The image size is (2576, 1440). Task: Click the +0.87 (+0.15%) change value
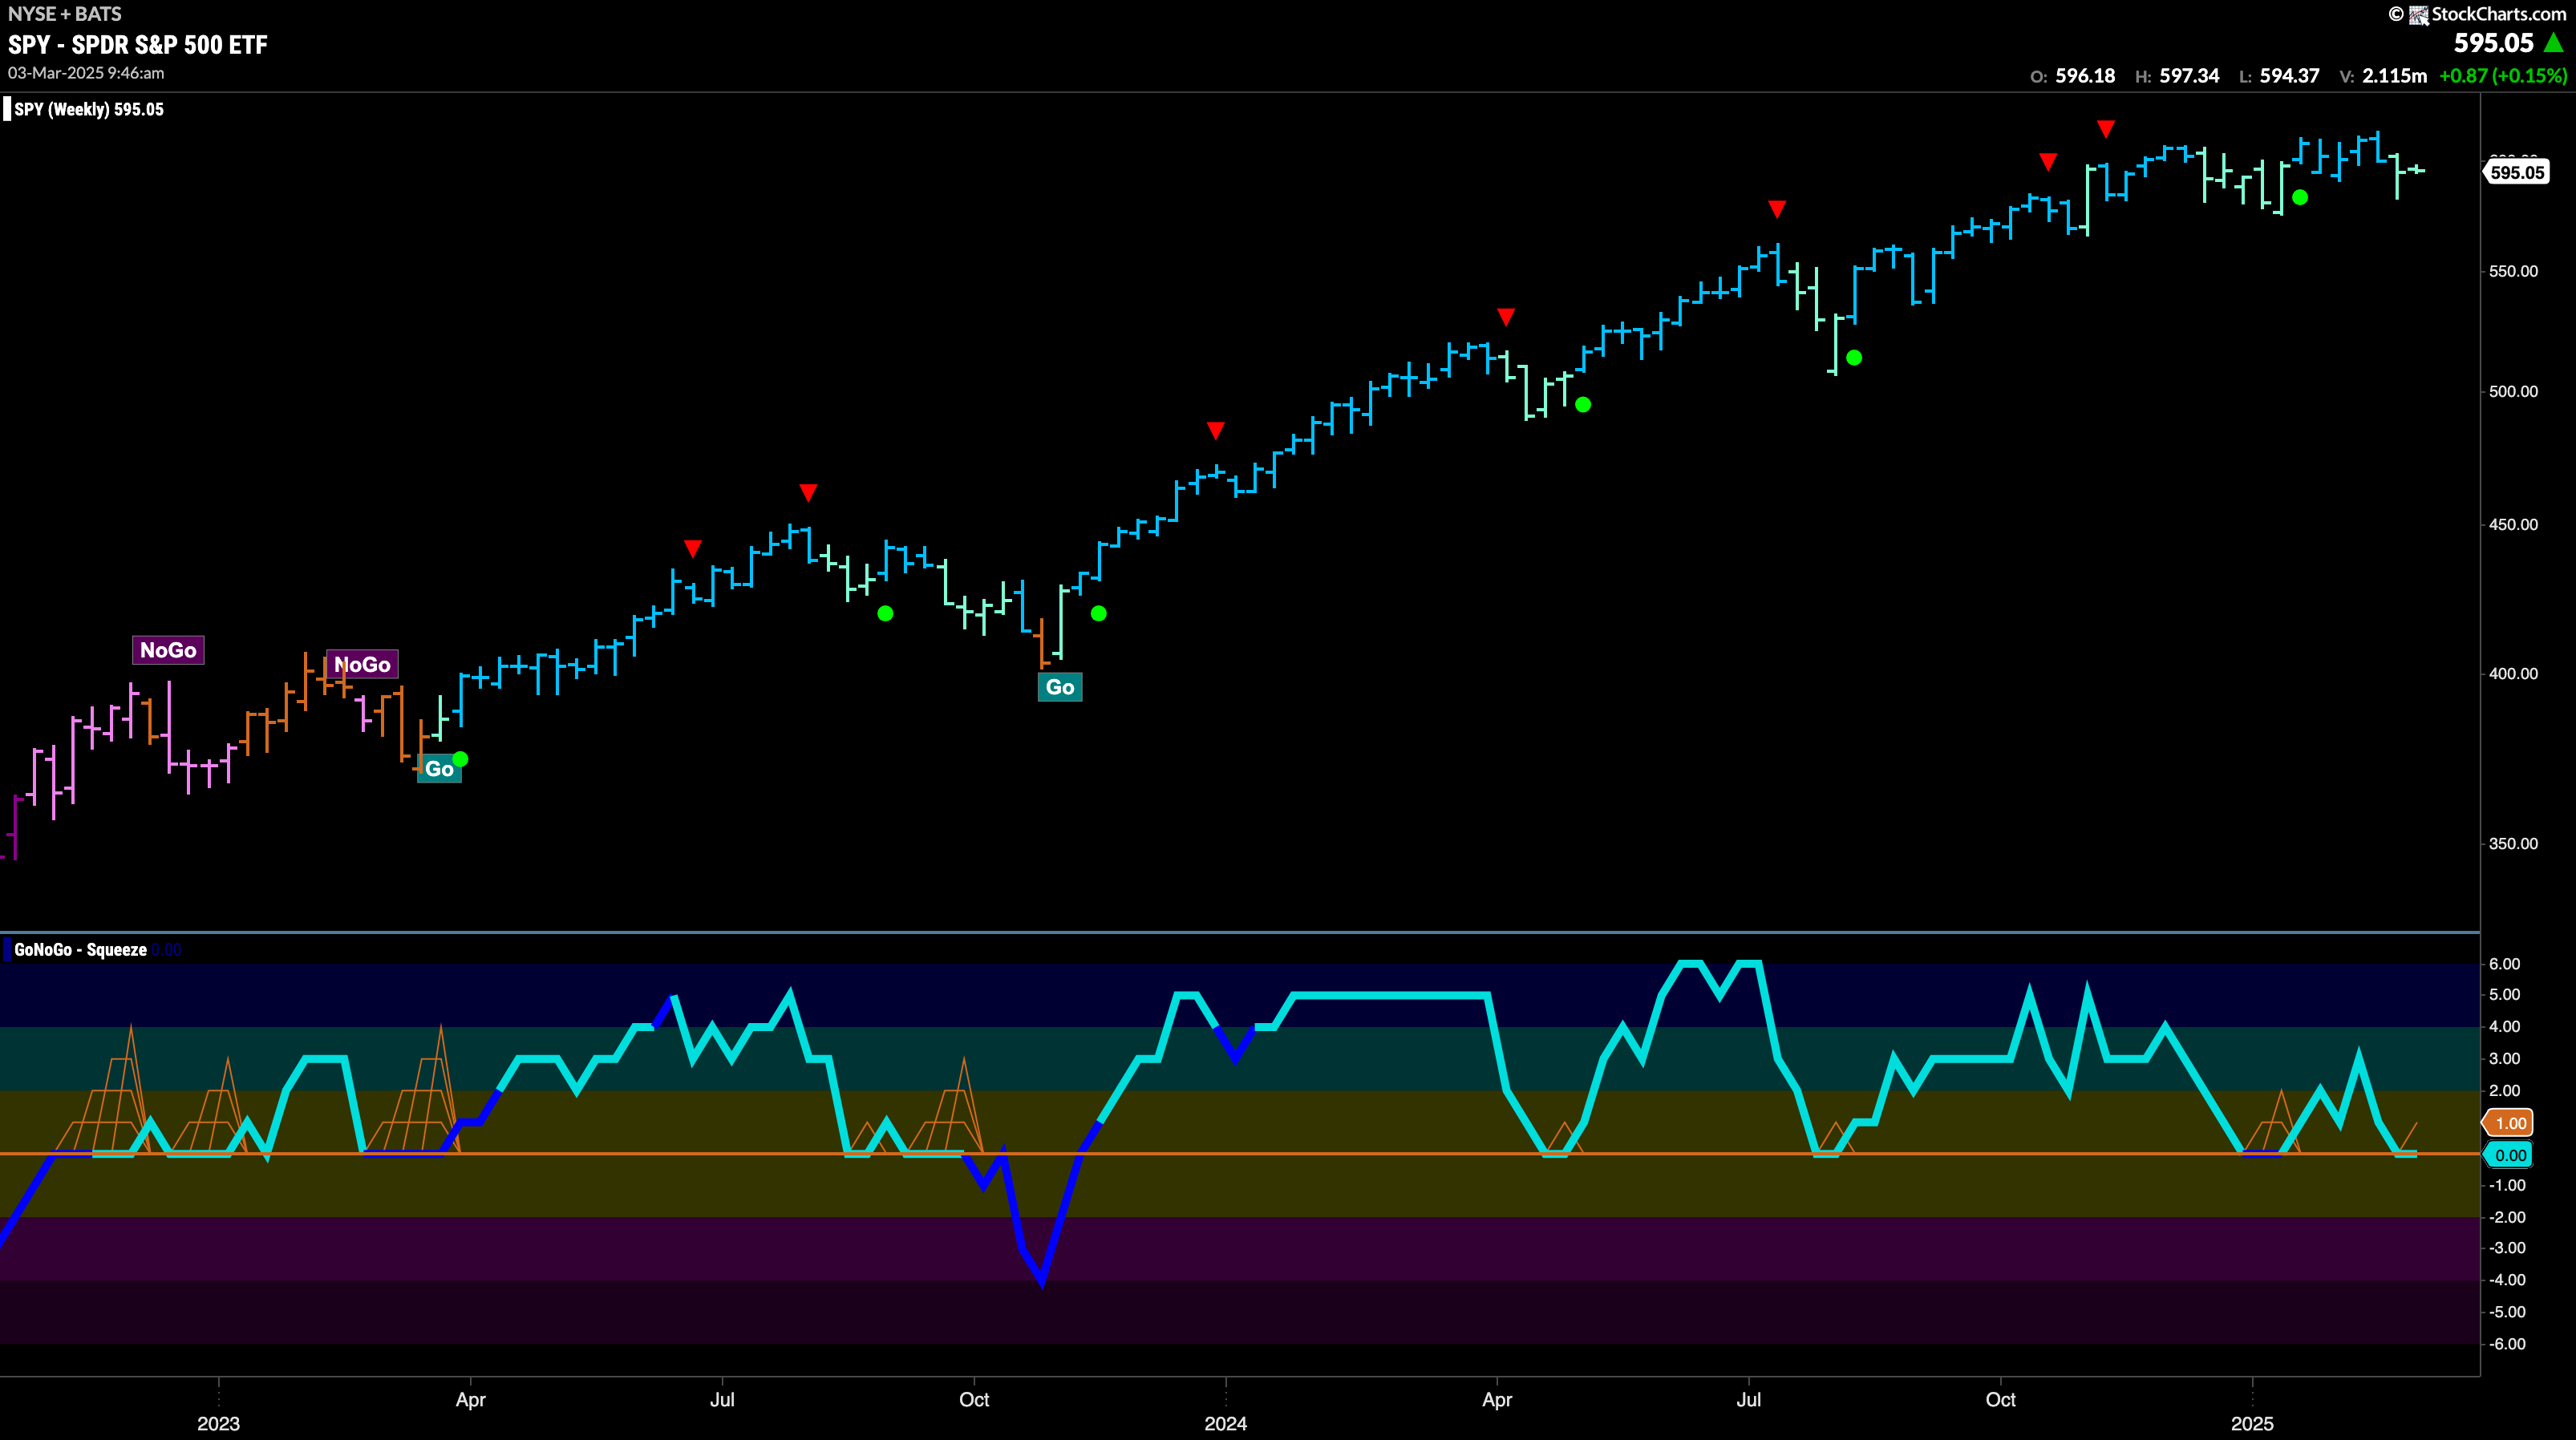click(x=2503, y=76)
